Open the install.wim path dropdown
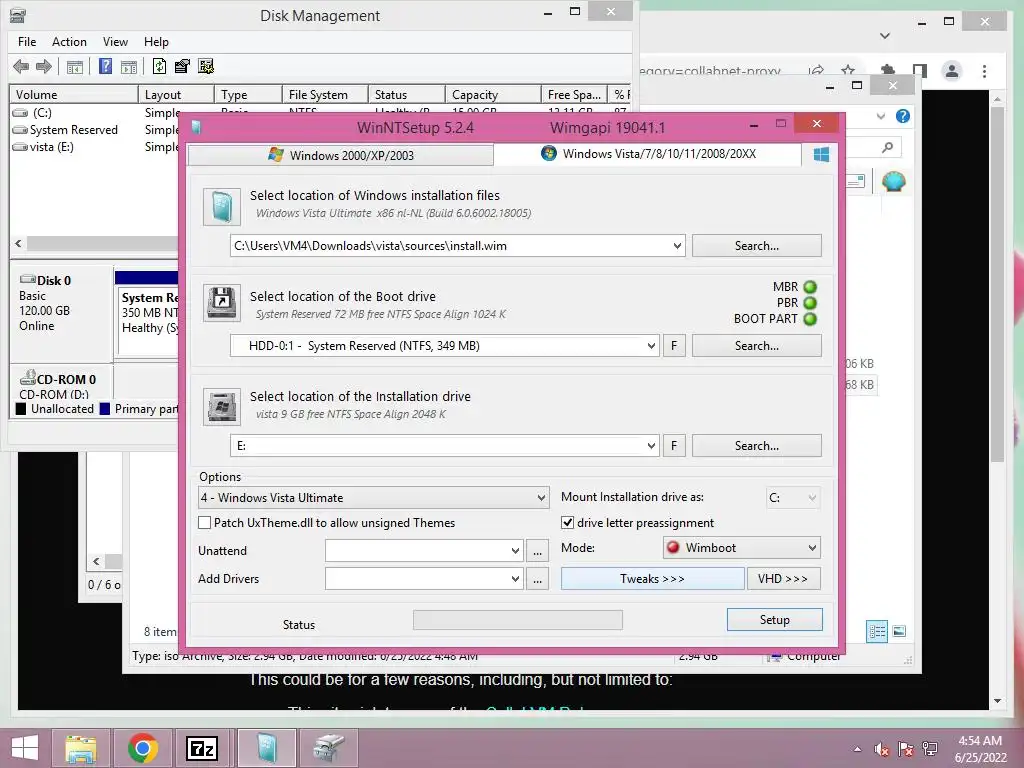 click(x=677, y=246)
